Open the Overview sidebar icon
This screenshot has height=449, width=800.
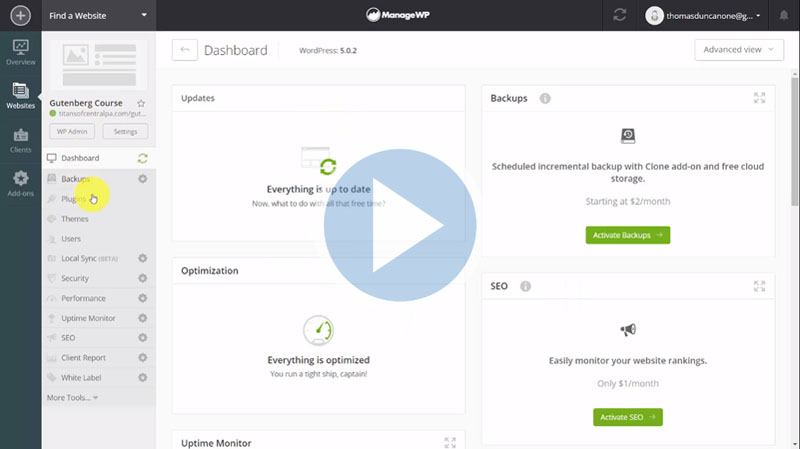(x=20, y=52)
